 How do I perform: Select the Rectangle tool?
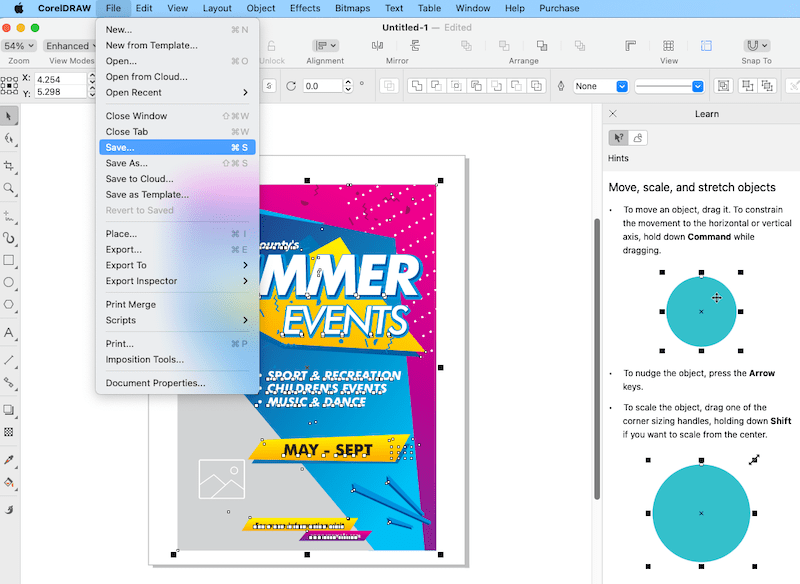(9, 260)
